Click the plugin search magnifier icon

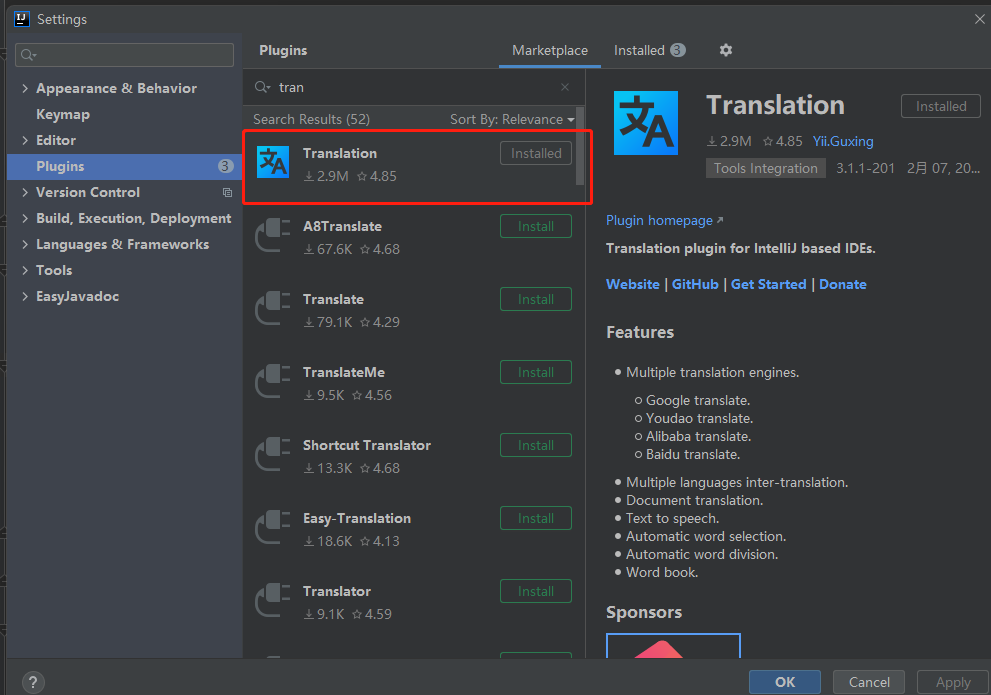tap(262, 87)
